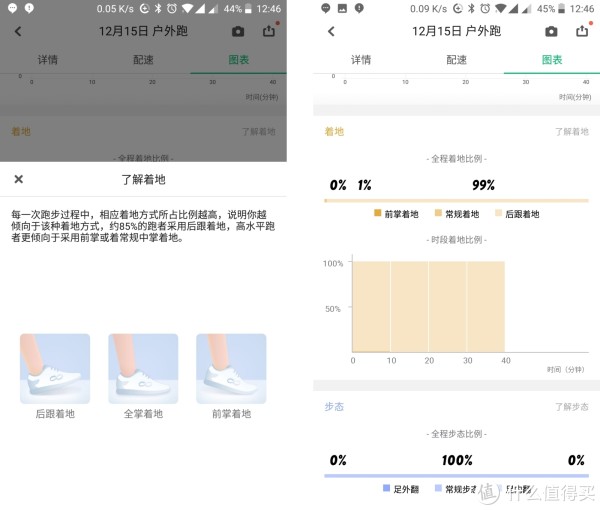600x510 pixels.
Task: View 后跟着地 shoe illustration
Action: (x=55, y=368)
